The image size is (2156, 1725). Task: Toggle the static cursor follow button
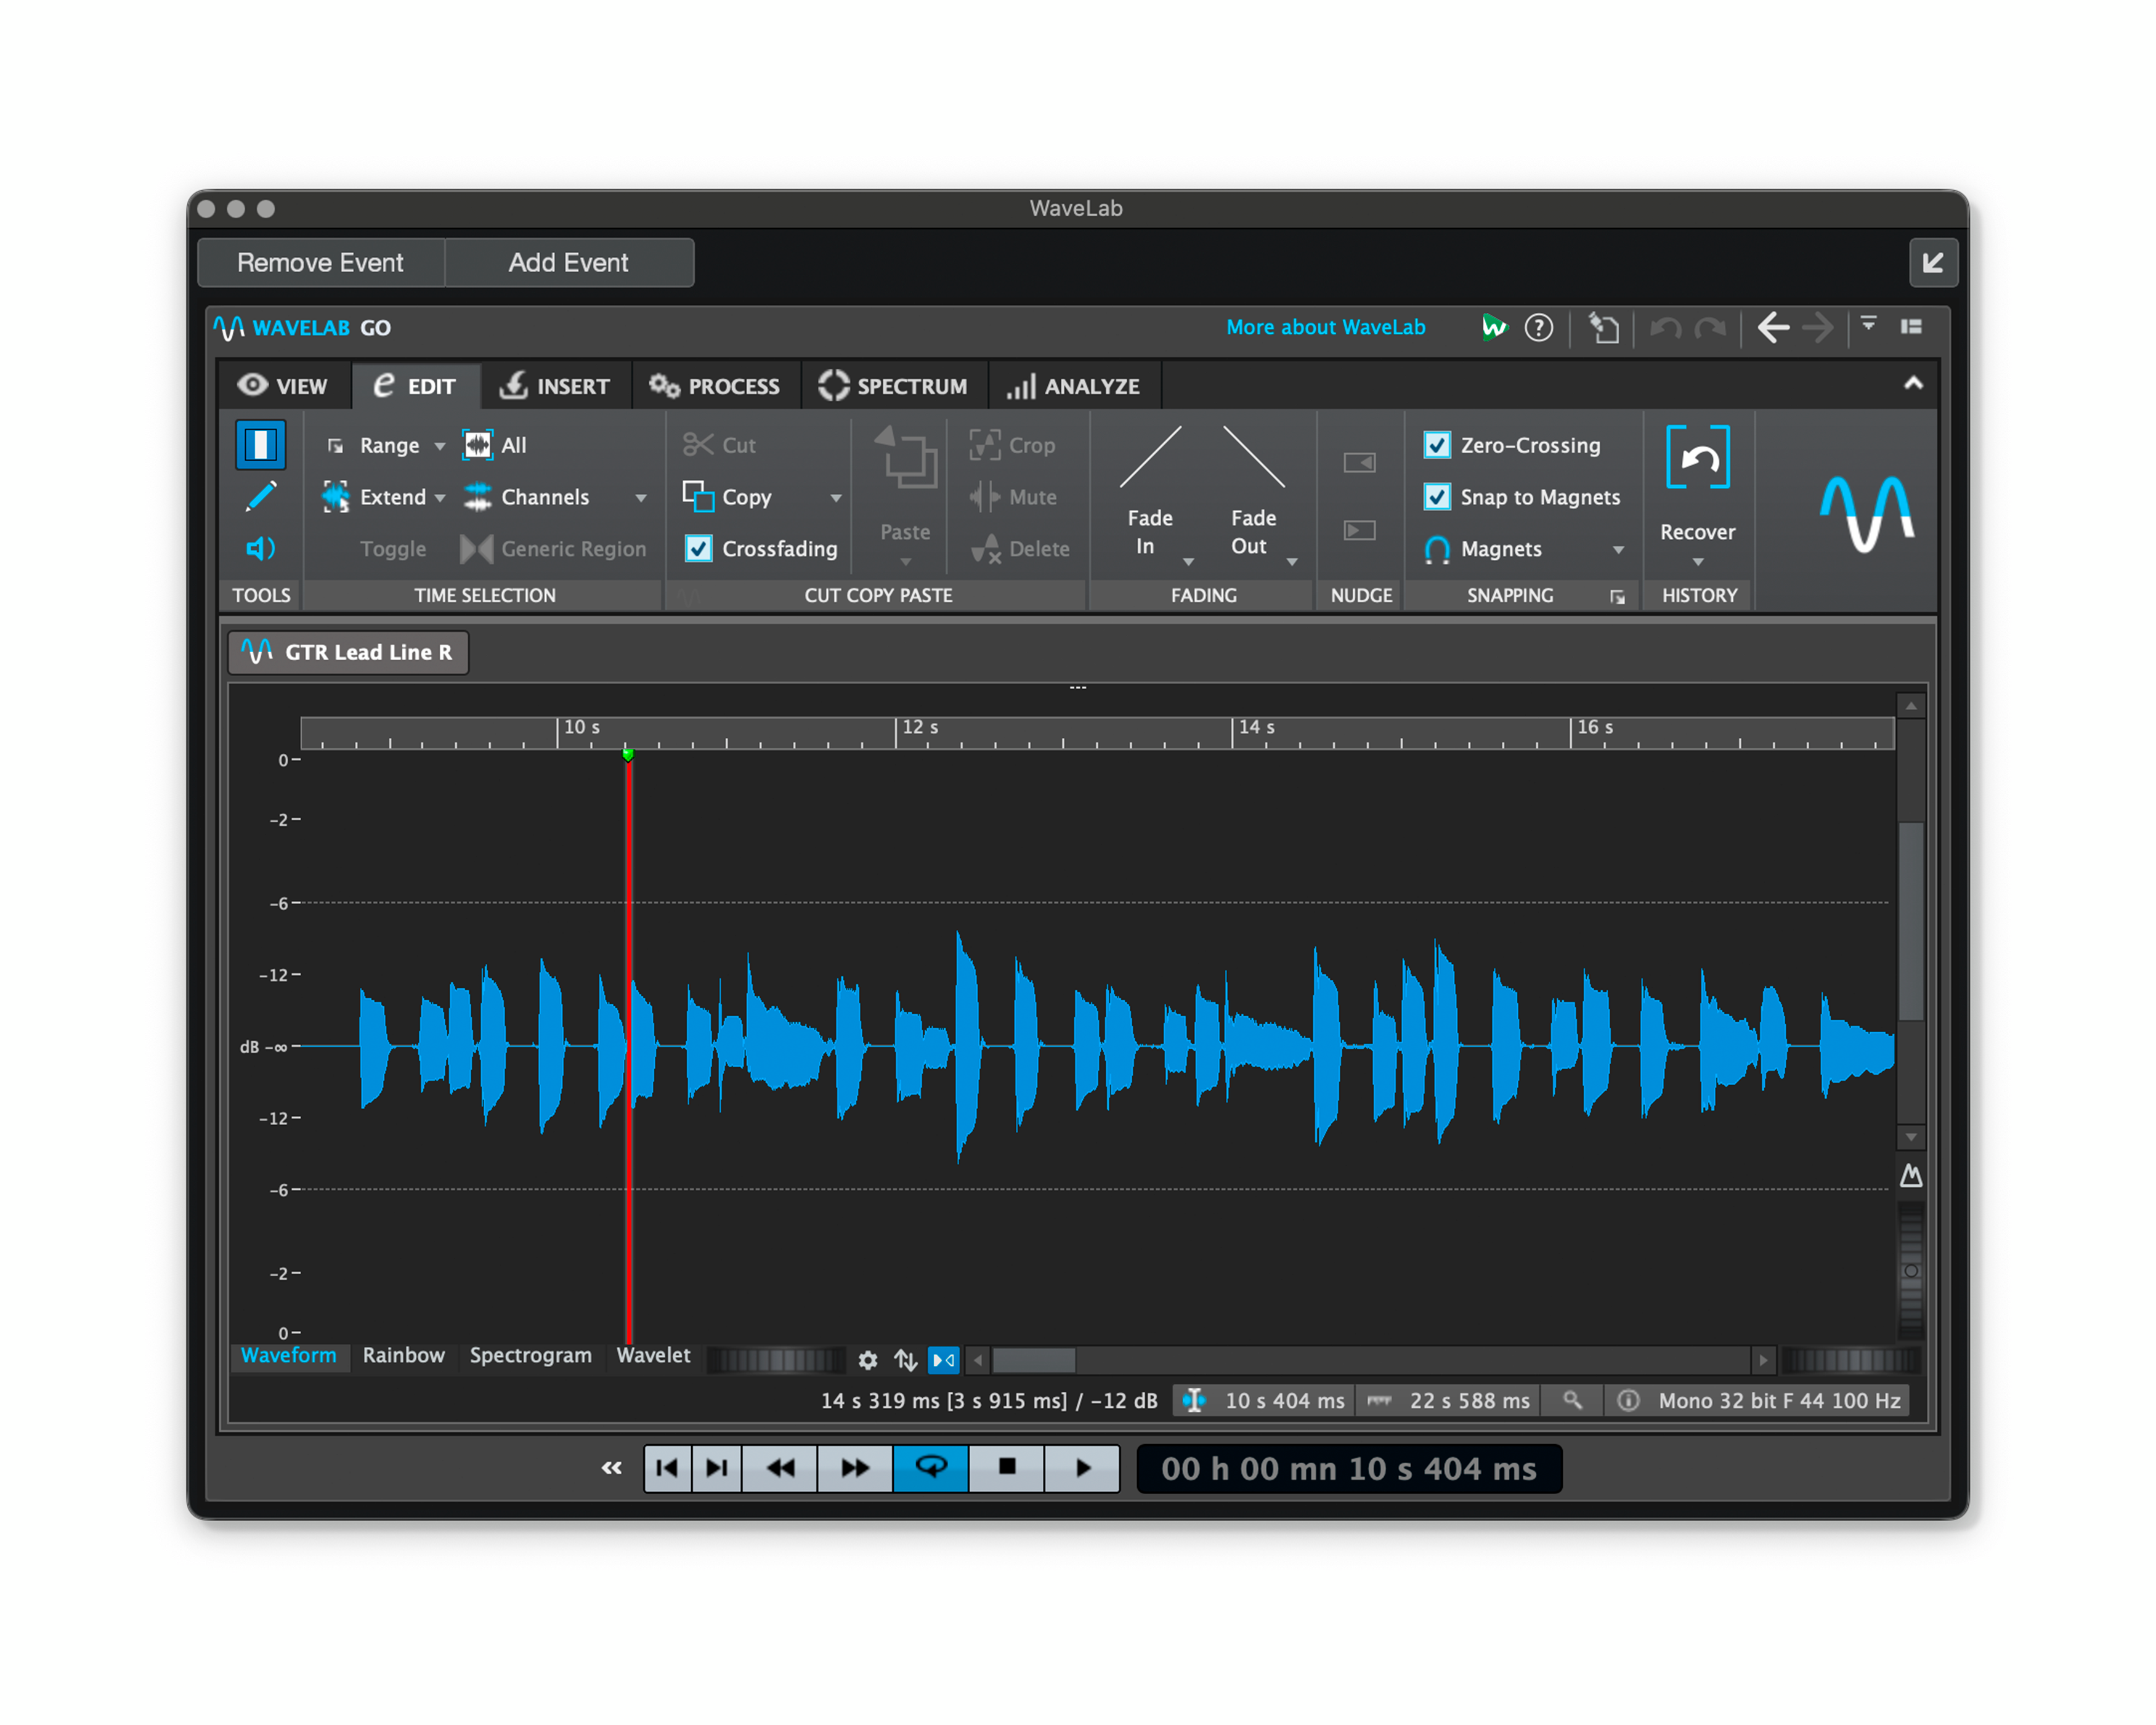click(943, 1360)
